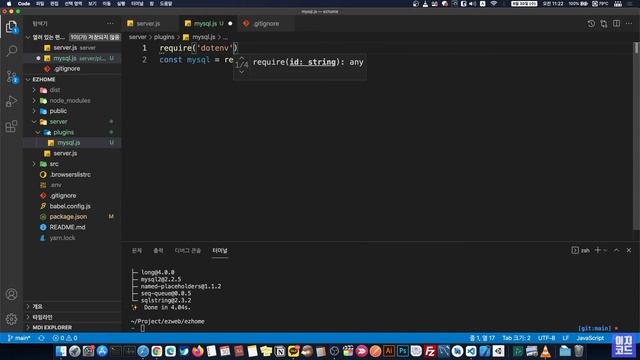Open FileZilla from the Dock
Viewport: 640px width, 360px height.
(x=430, y=351)
